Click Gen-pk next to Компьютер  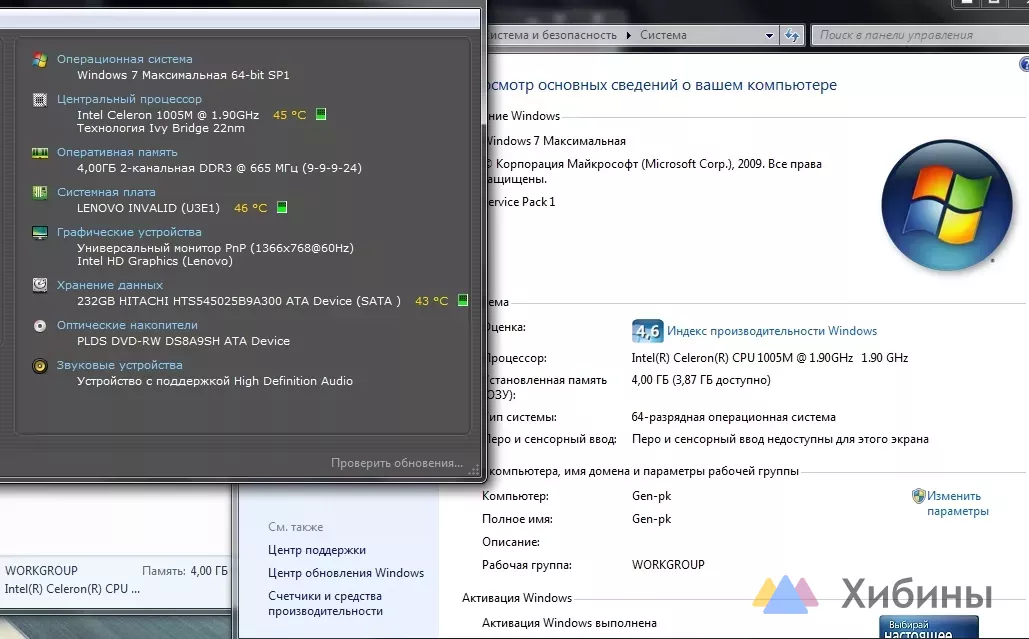click(652, 497)
